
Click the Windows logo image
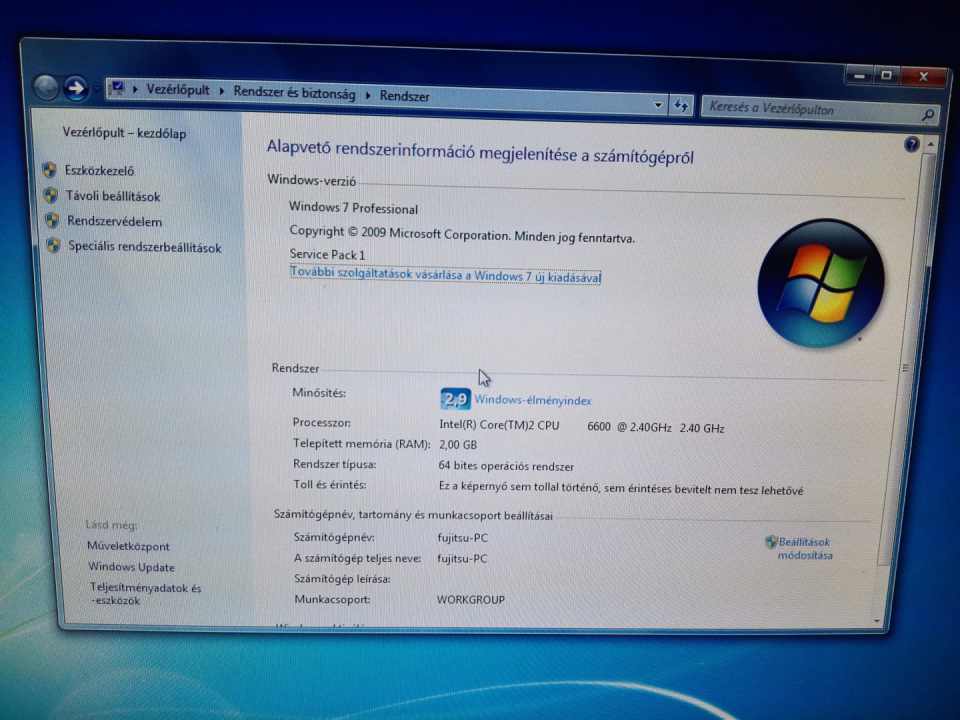tap(821, 283)
